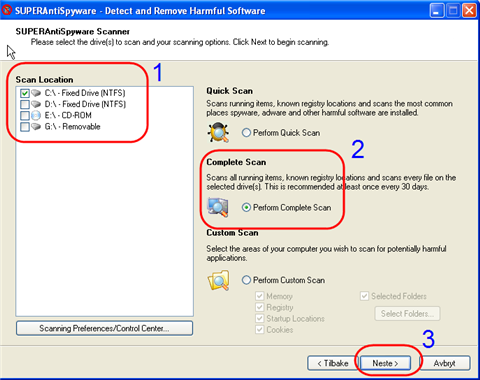This screenshot has width=480, height=380.
Task: Select Perform Quick Scan radio button
Action: (x=246, y=133)
